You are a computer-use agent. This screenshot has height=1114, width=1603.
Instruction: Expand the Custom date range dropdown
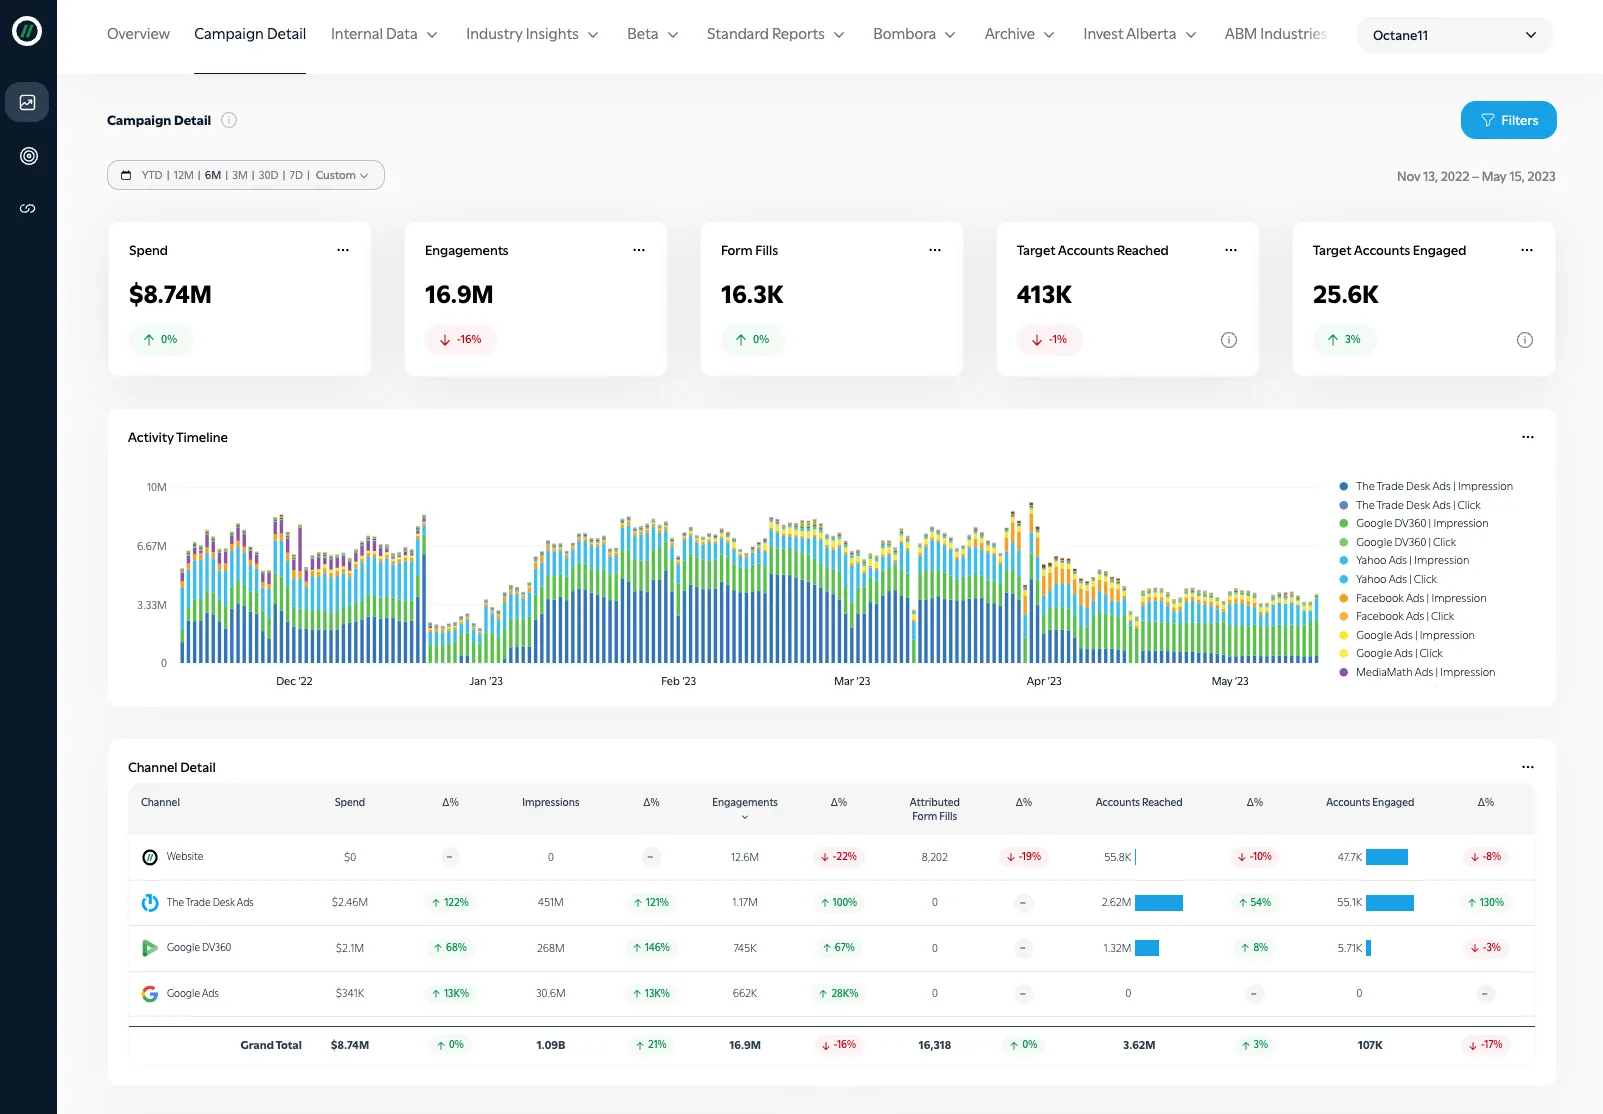click(x=342, y=175)
